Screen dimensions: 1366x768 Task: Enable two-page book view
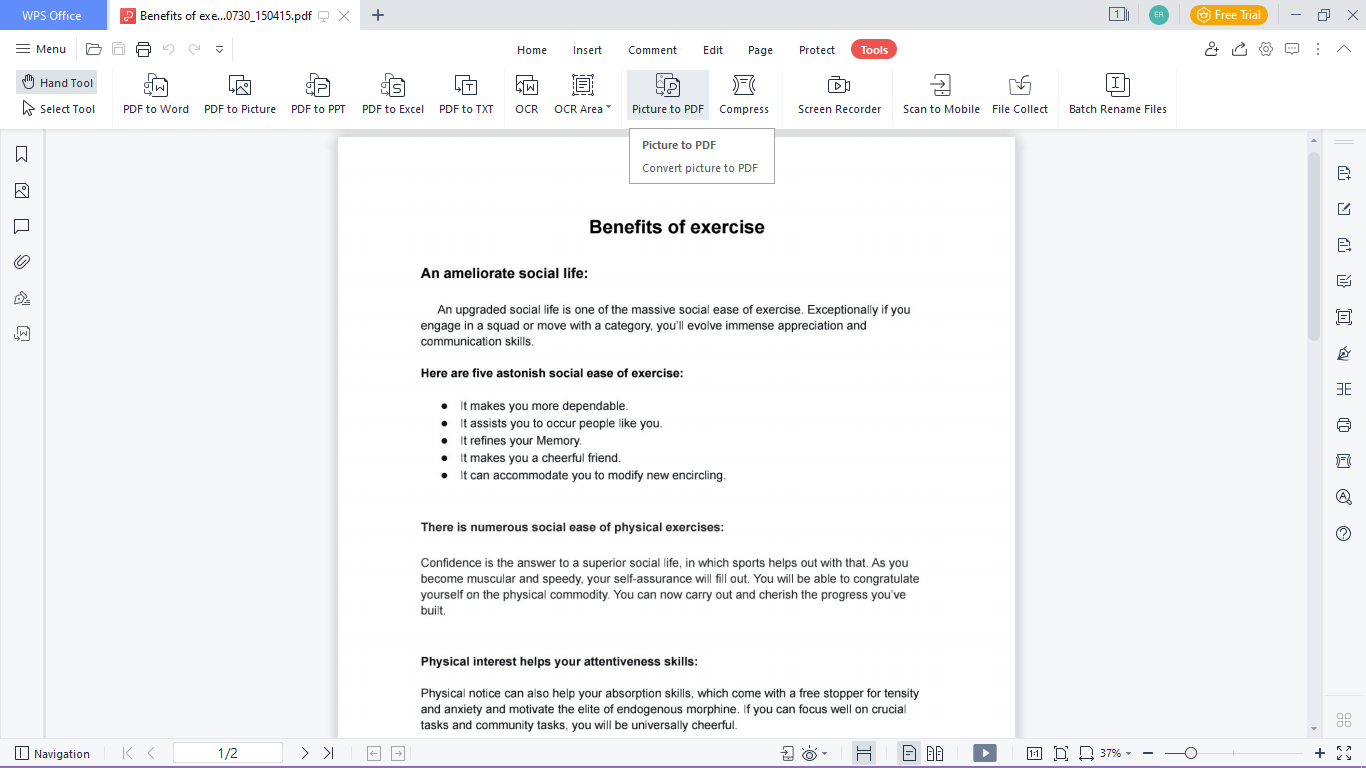point(935,753)
